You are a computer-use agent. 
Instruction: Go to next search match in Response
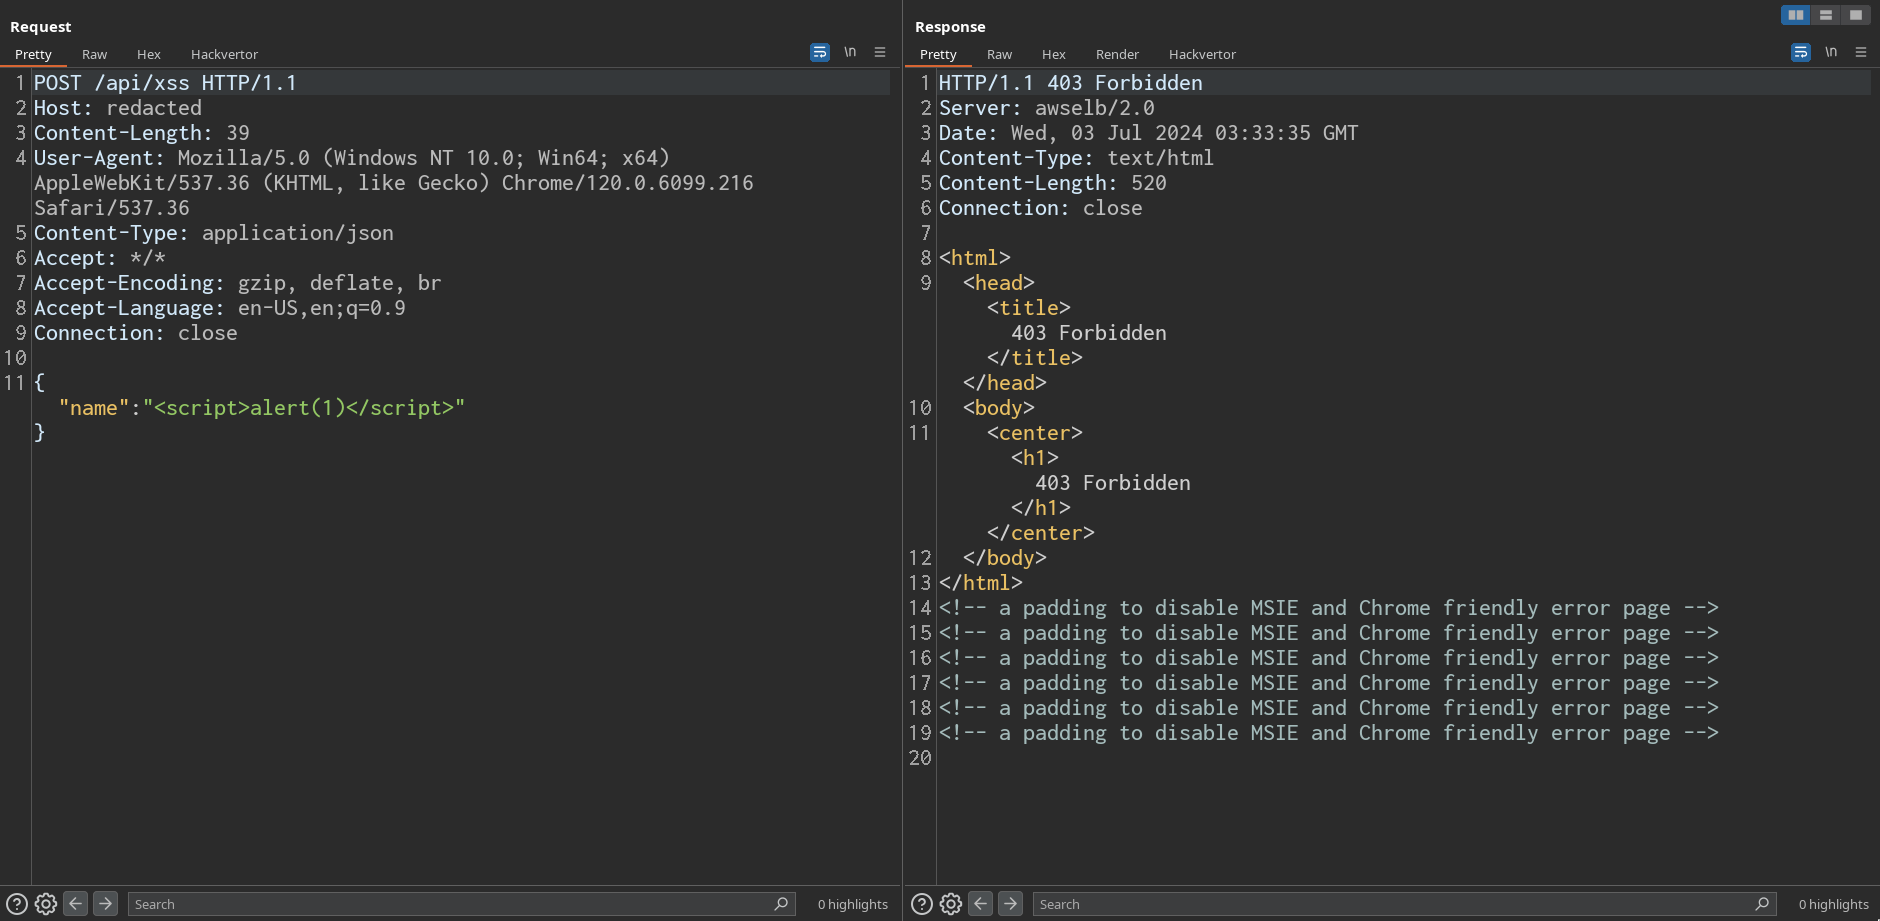tap(1011, 904)
